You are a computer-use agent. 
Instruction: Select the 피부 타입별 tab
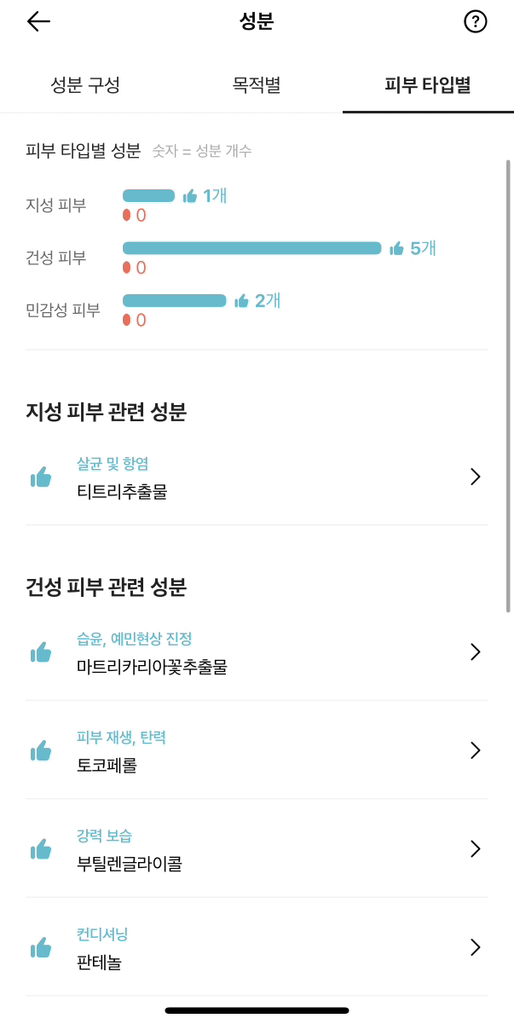428,86
